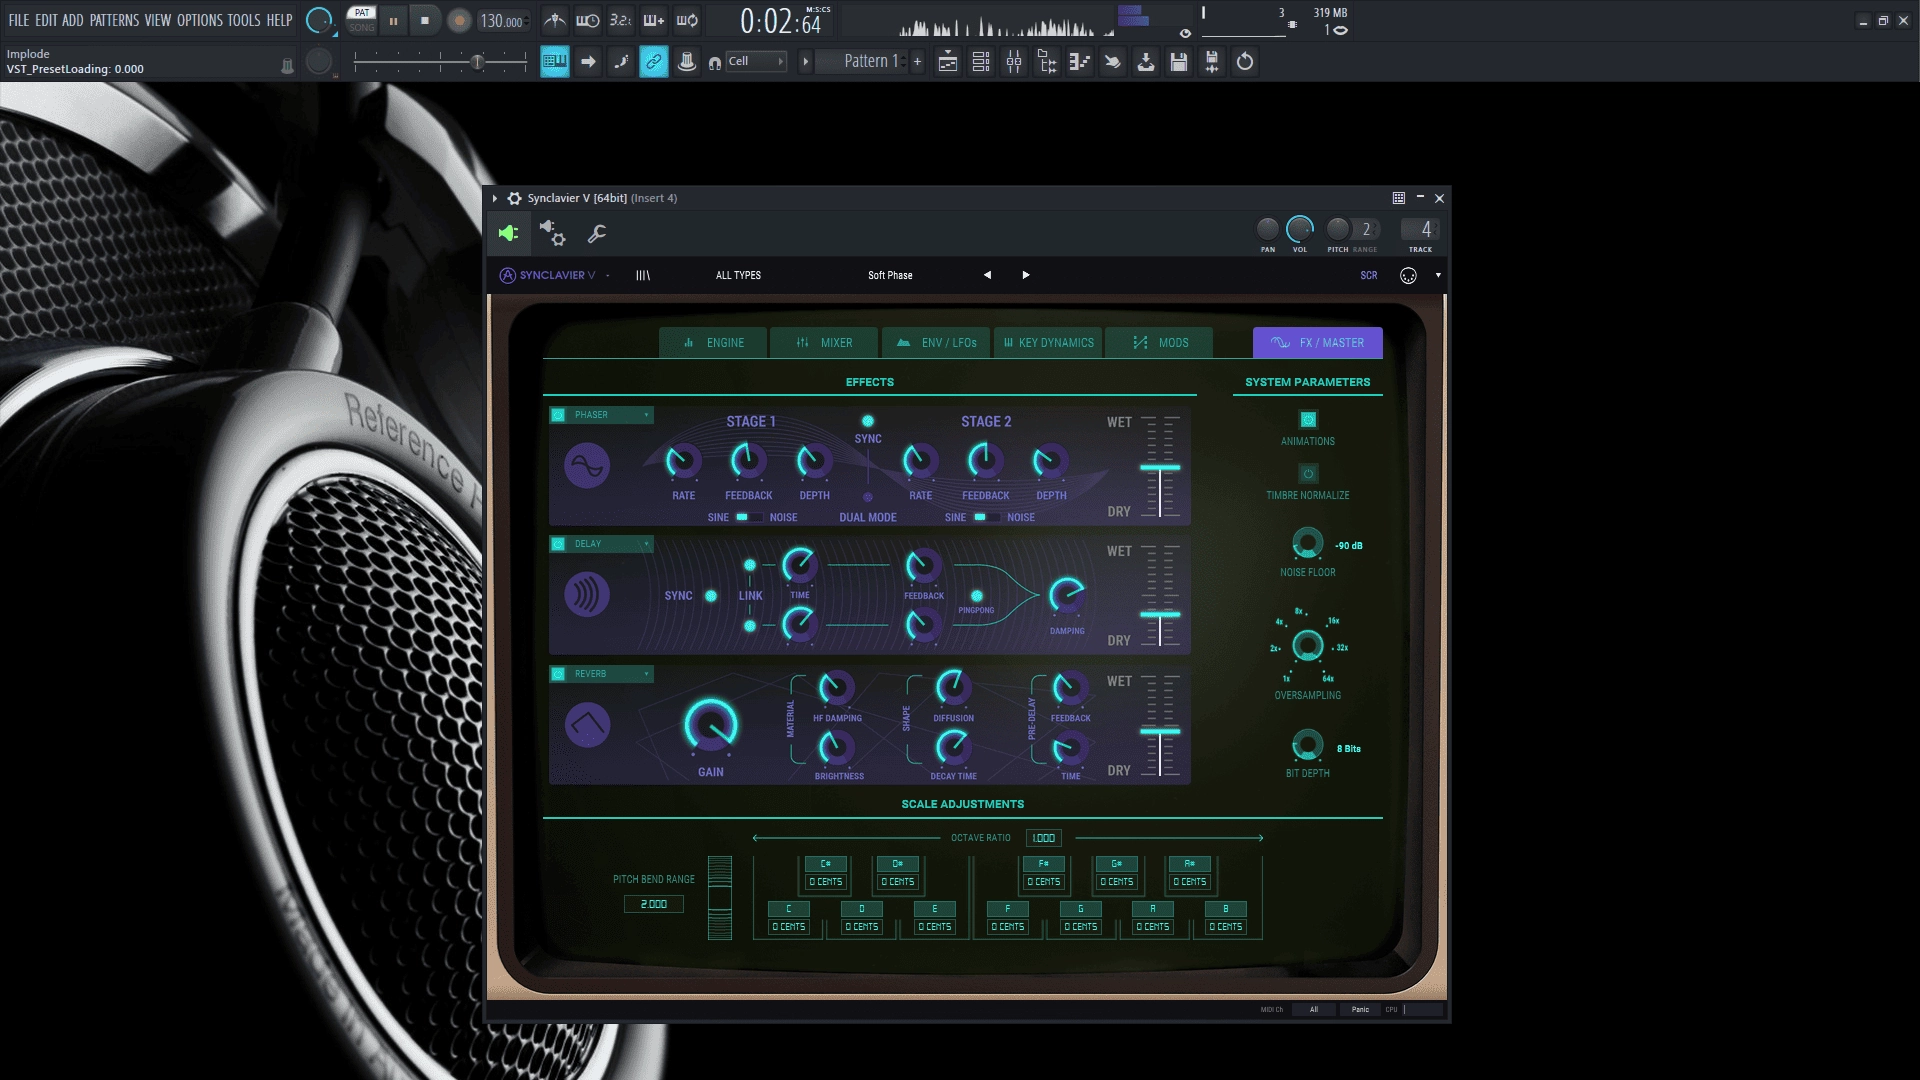Open the PHASER effect type dropdown
Viewport: 1920px width, 1080px height.
pyautogui.click(x=611, y=415)
